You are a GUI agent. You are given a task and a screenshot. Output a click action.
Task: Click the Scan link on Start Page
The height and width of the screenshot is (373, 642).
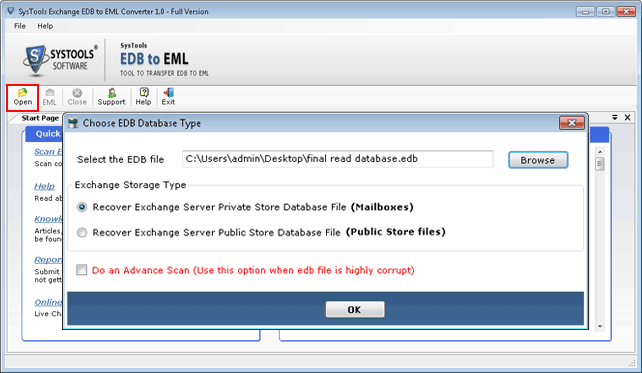click(48, 152)
